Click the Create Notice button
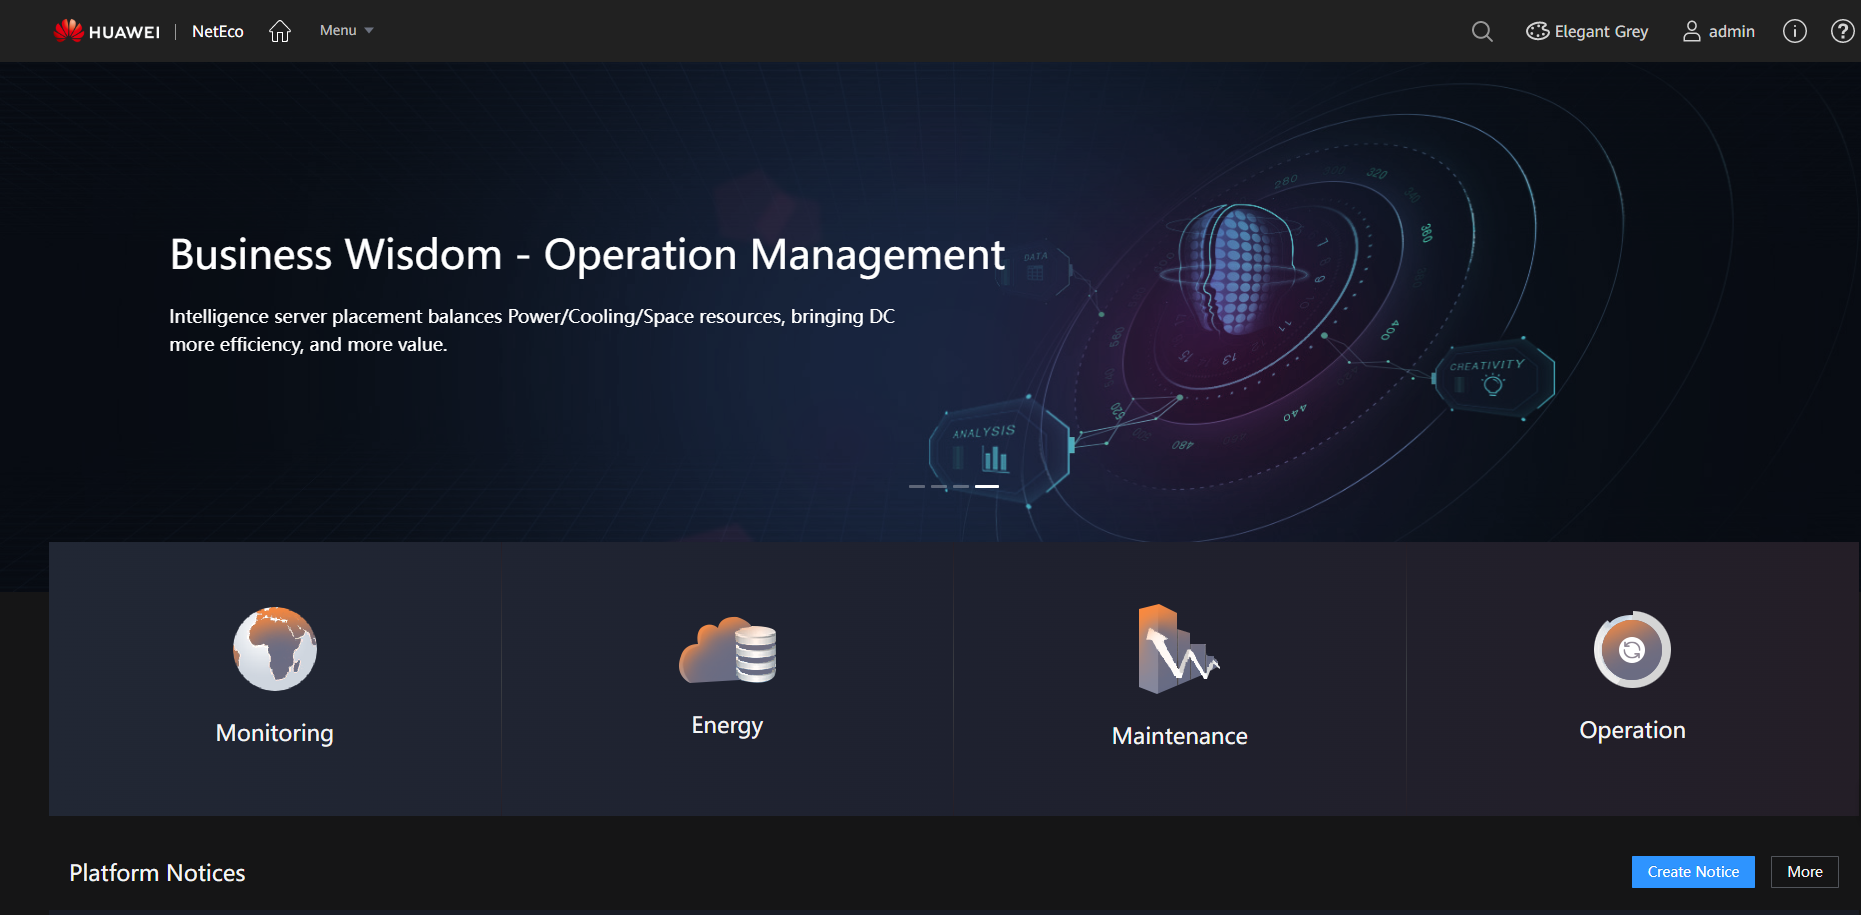Viewport: 1861px width, 915px height. (x=1693, y=872)
